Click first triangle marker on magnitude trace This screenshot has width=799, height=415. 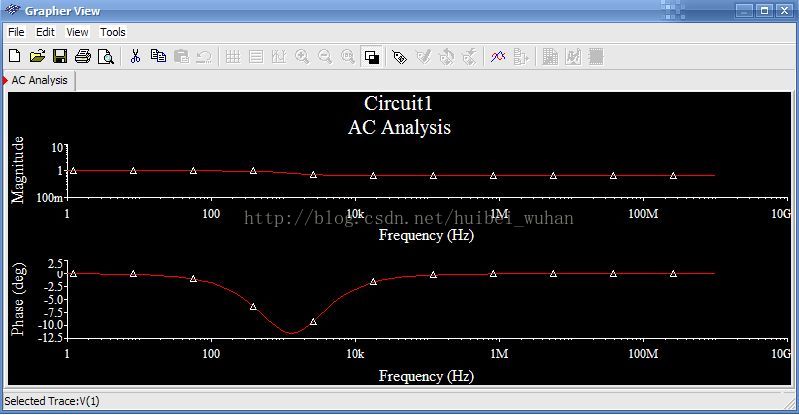pos(73,171)
